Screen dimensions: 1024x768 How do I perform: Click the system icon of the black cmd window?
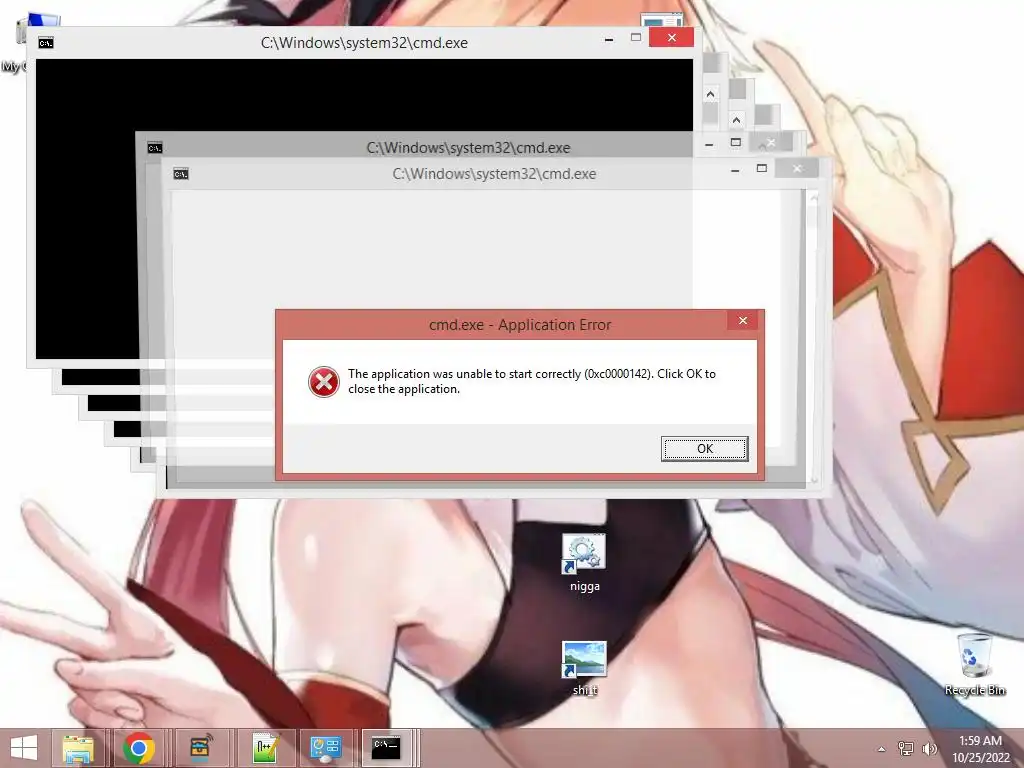46,43
